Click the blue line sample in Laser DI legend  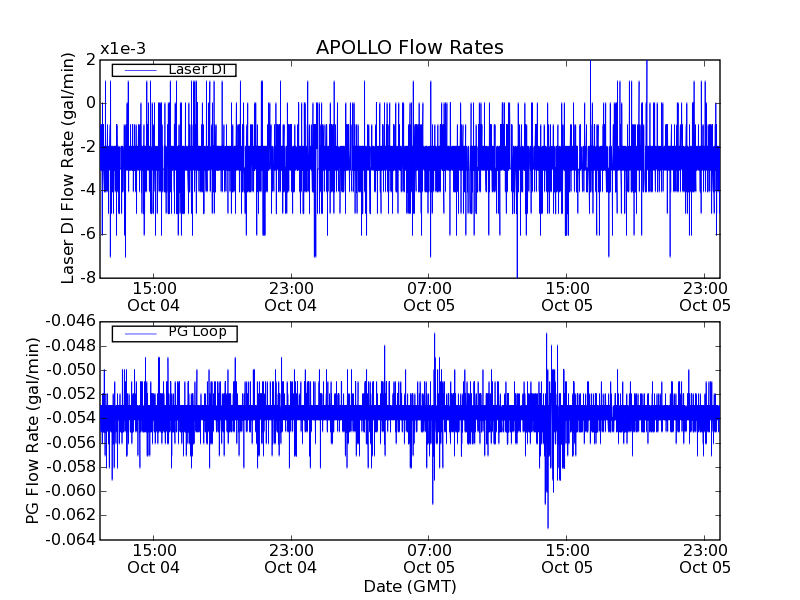pyautogui.click(x=140, y=70)
